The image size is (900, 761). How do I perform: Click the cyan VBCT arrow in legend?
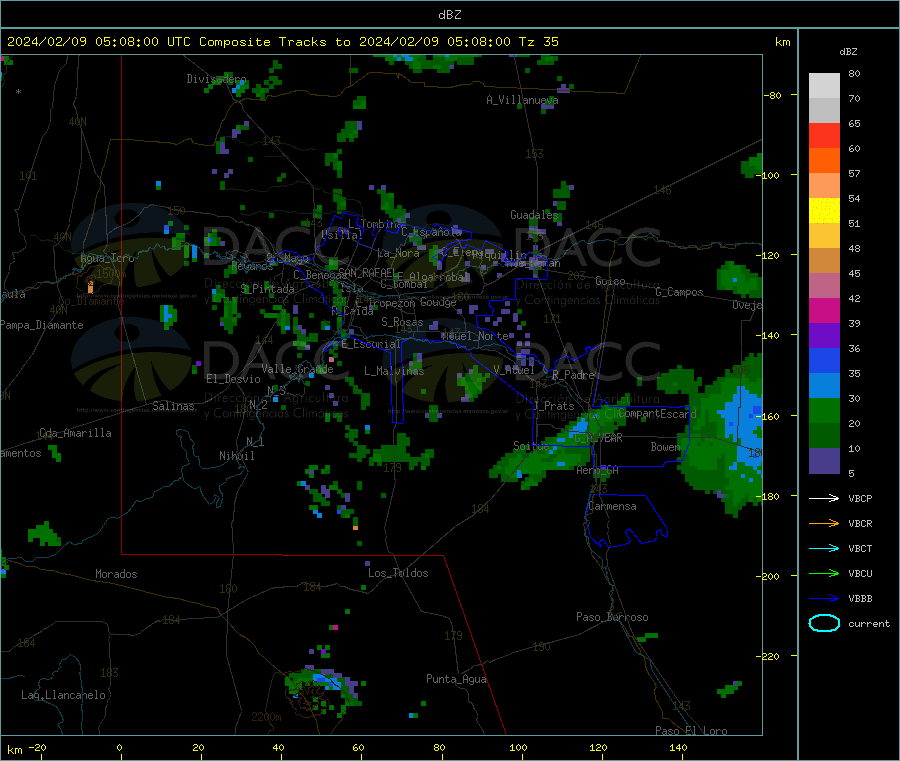point(824,549)
